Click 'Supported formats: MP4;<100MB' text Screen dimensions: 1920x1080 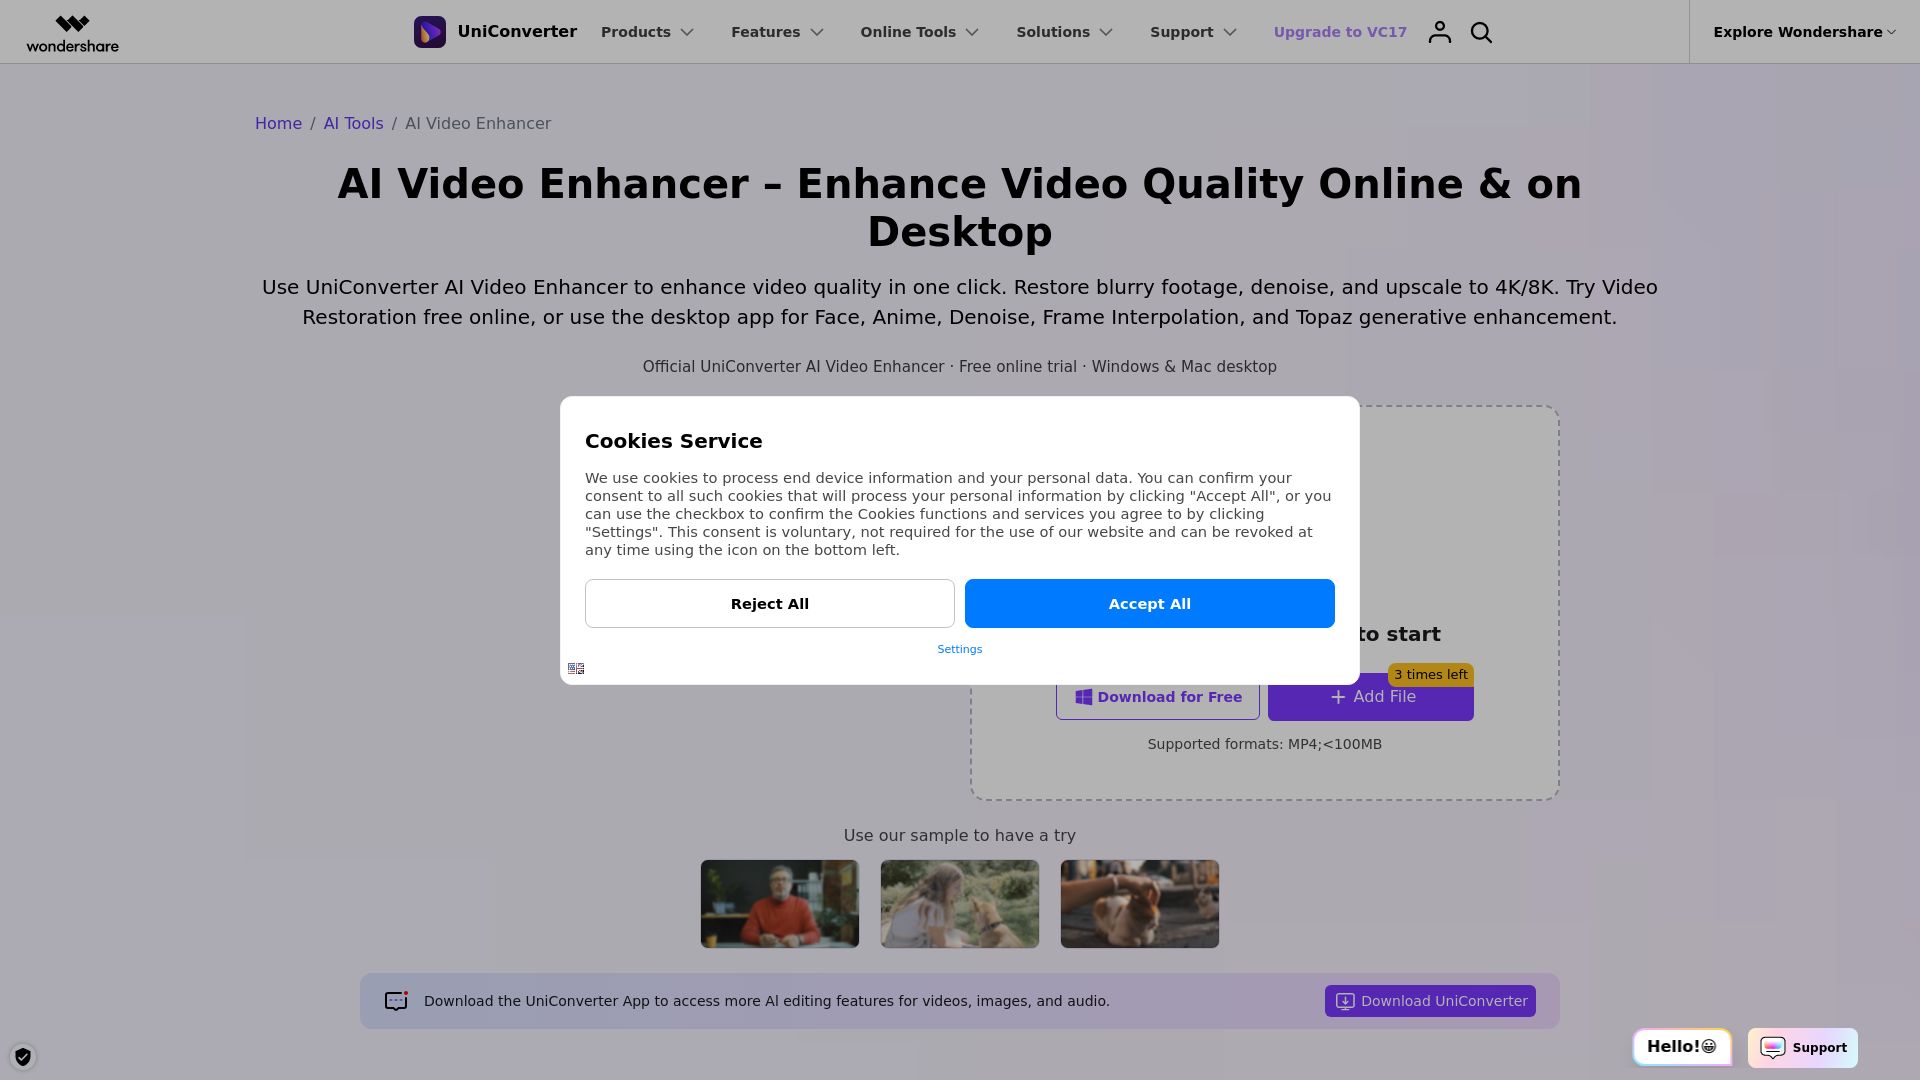1264,744
